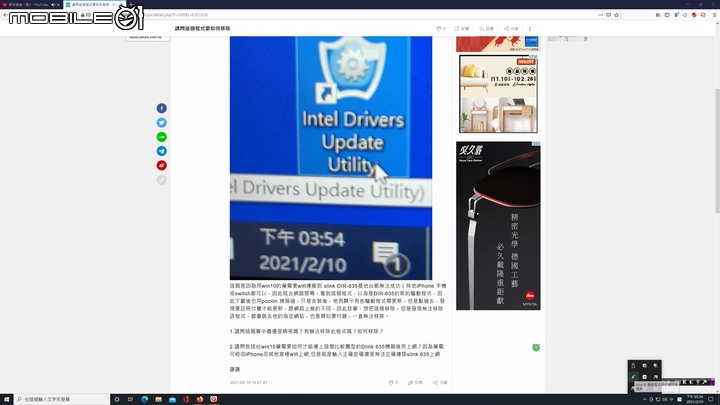Viewport: 720px width, 405px height.
Task: Open Task View on the taskbar
Action: pyautogui.click(x=130, y=399)
